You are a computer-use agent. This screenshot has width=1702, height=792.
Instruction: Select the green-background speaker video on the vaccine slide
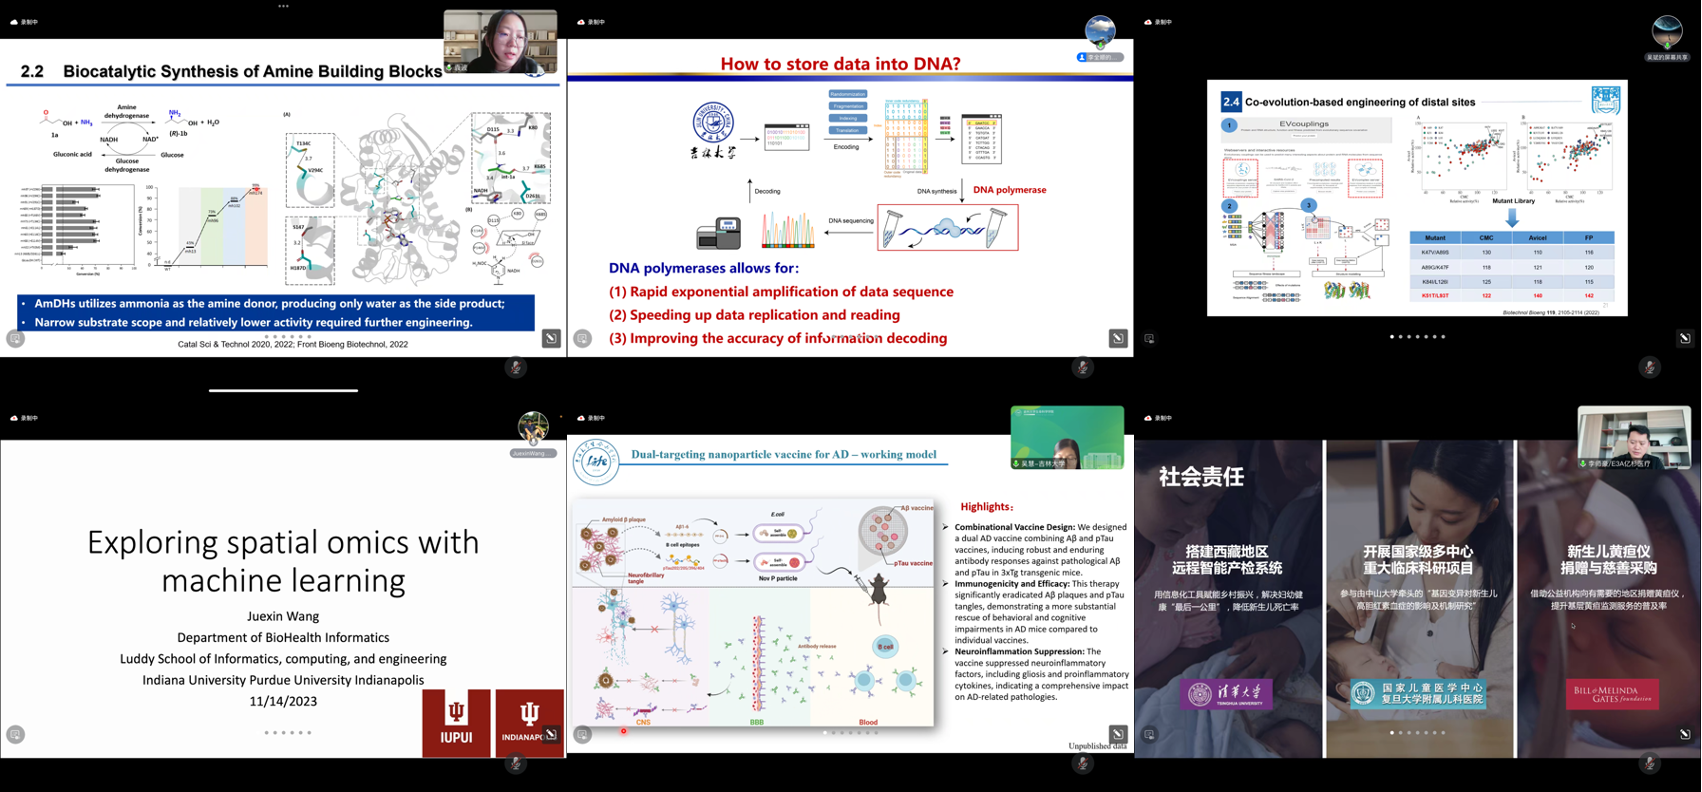coord(1067,437)
